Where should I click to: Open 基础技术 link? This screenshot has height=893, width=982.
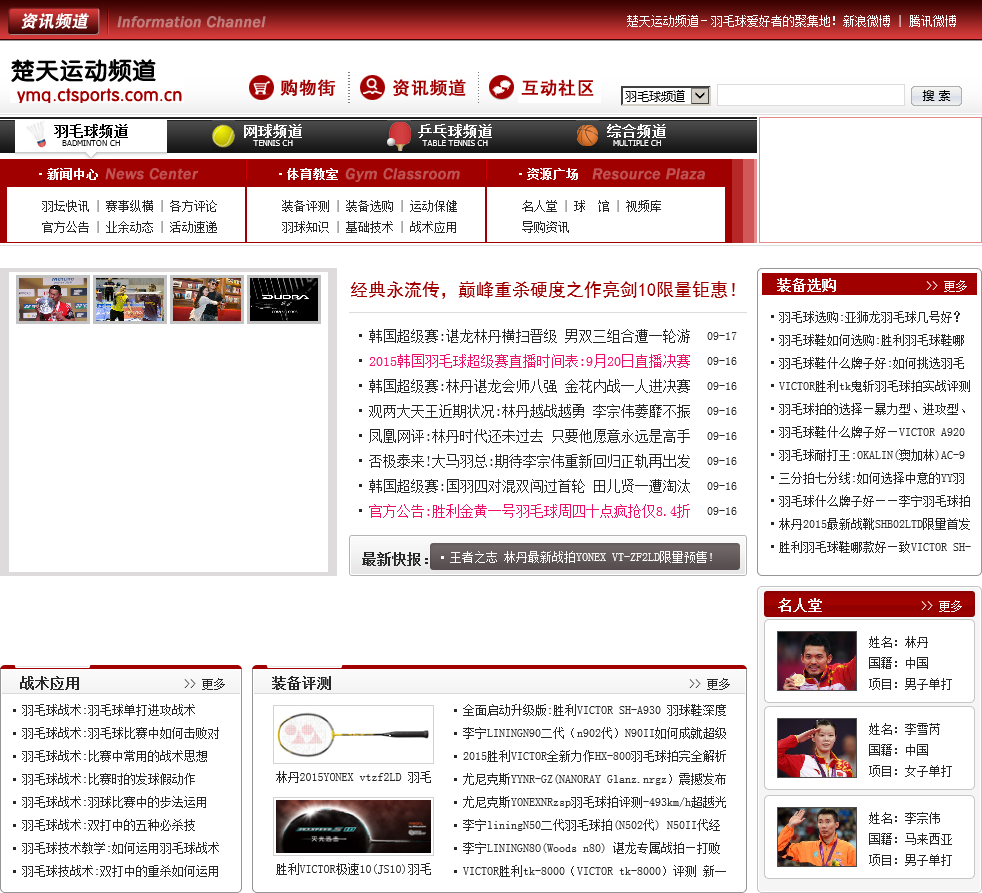[370, 227]
